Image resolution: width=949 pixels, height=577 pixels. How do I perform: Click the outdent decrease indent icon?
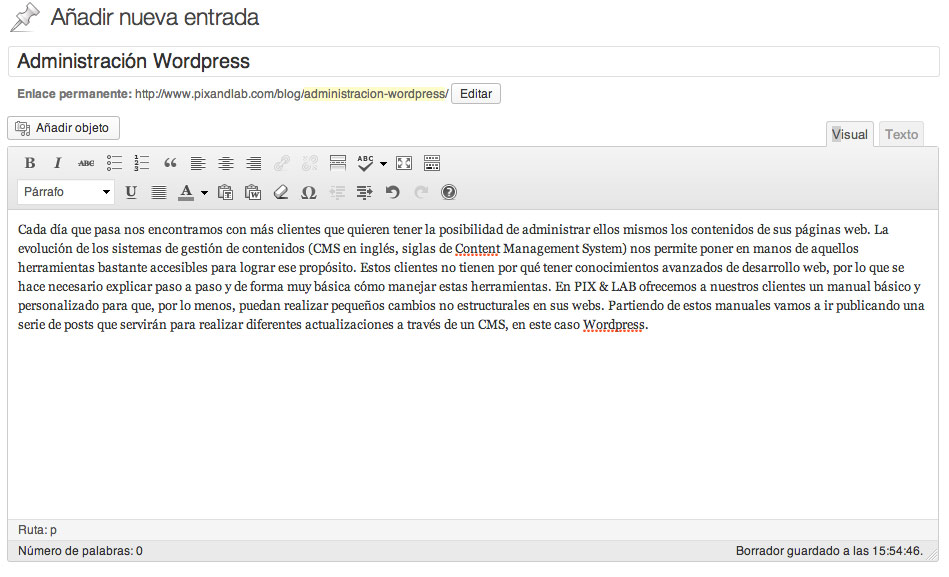point(337,193)
